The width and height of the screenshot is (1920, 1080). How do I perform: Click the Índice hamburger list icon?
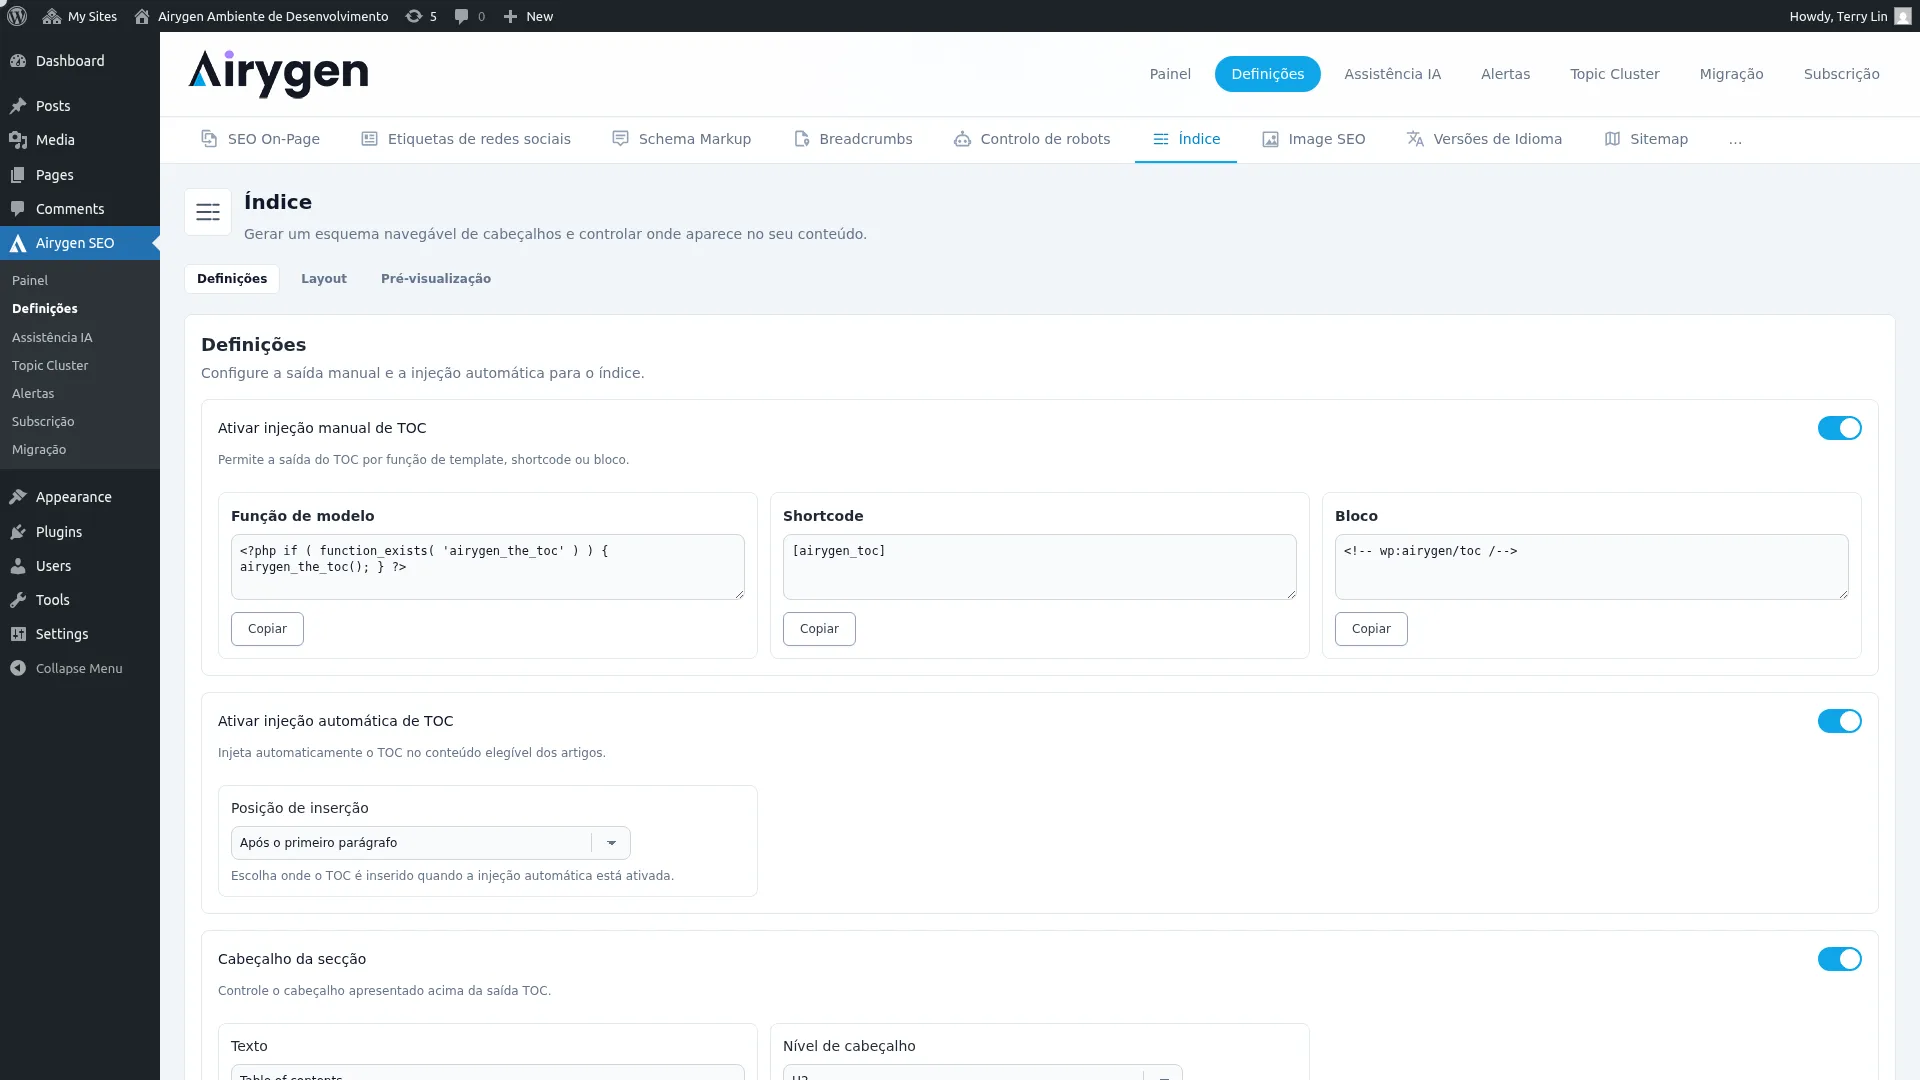pos(208,212)
